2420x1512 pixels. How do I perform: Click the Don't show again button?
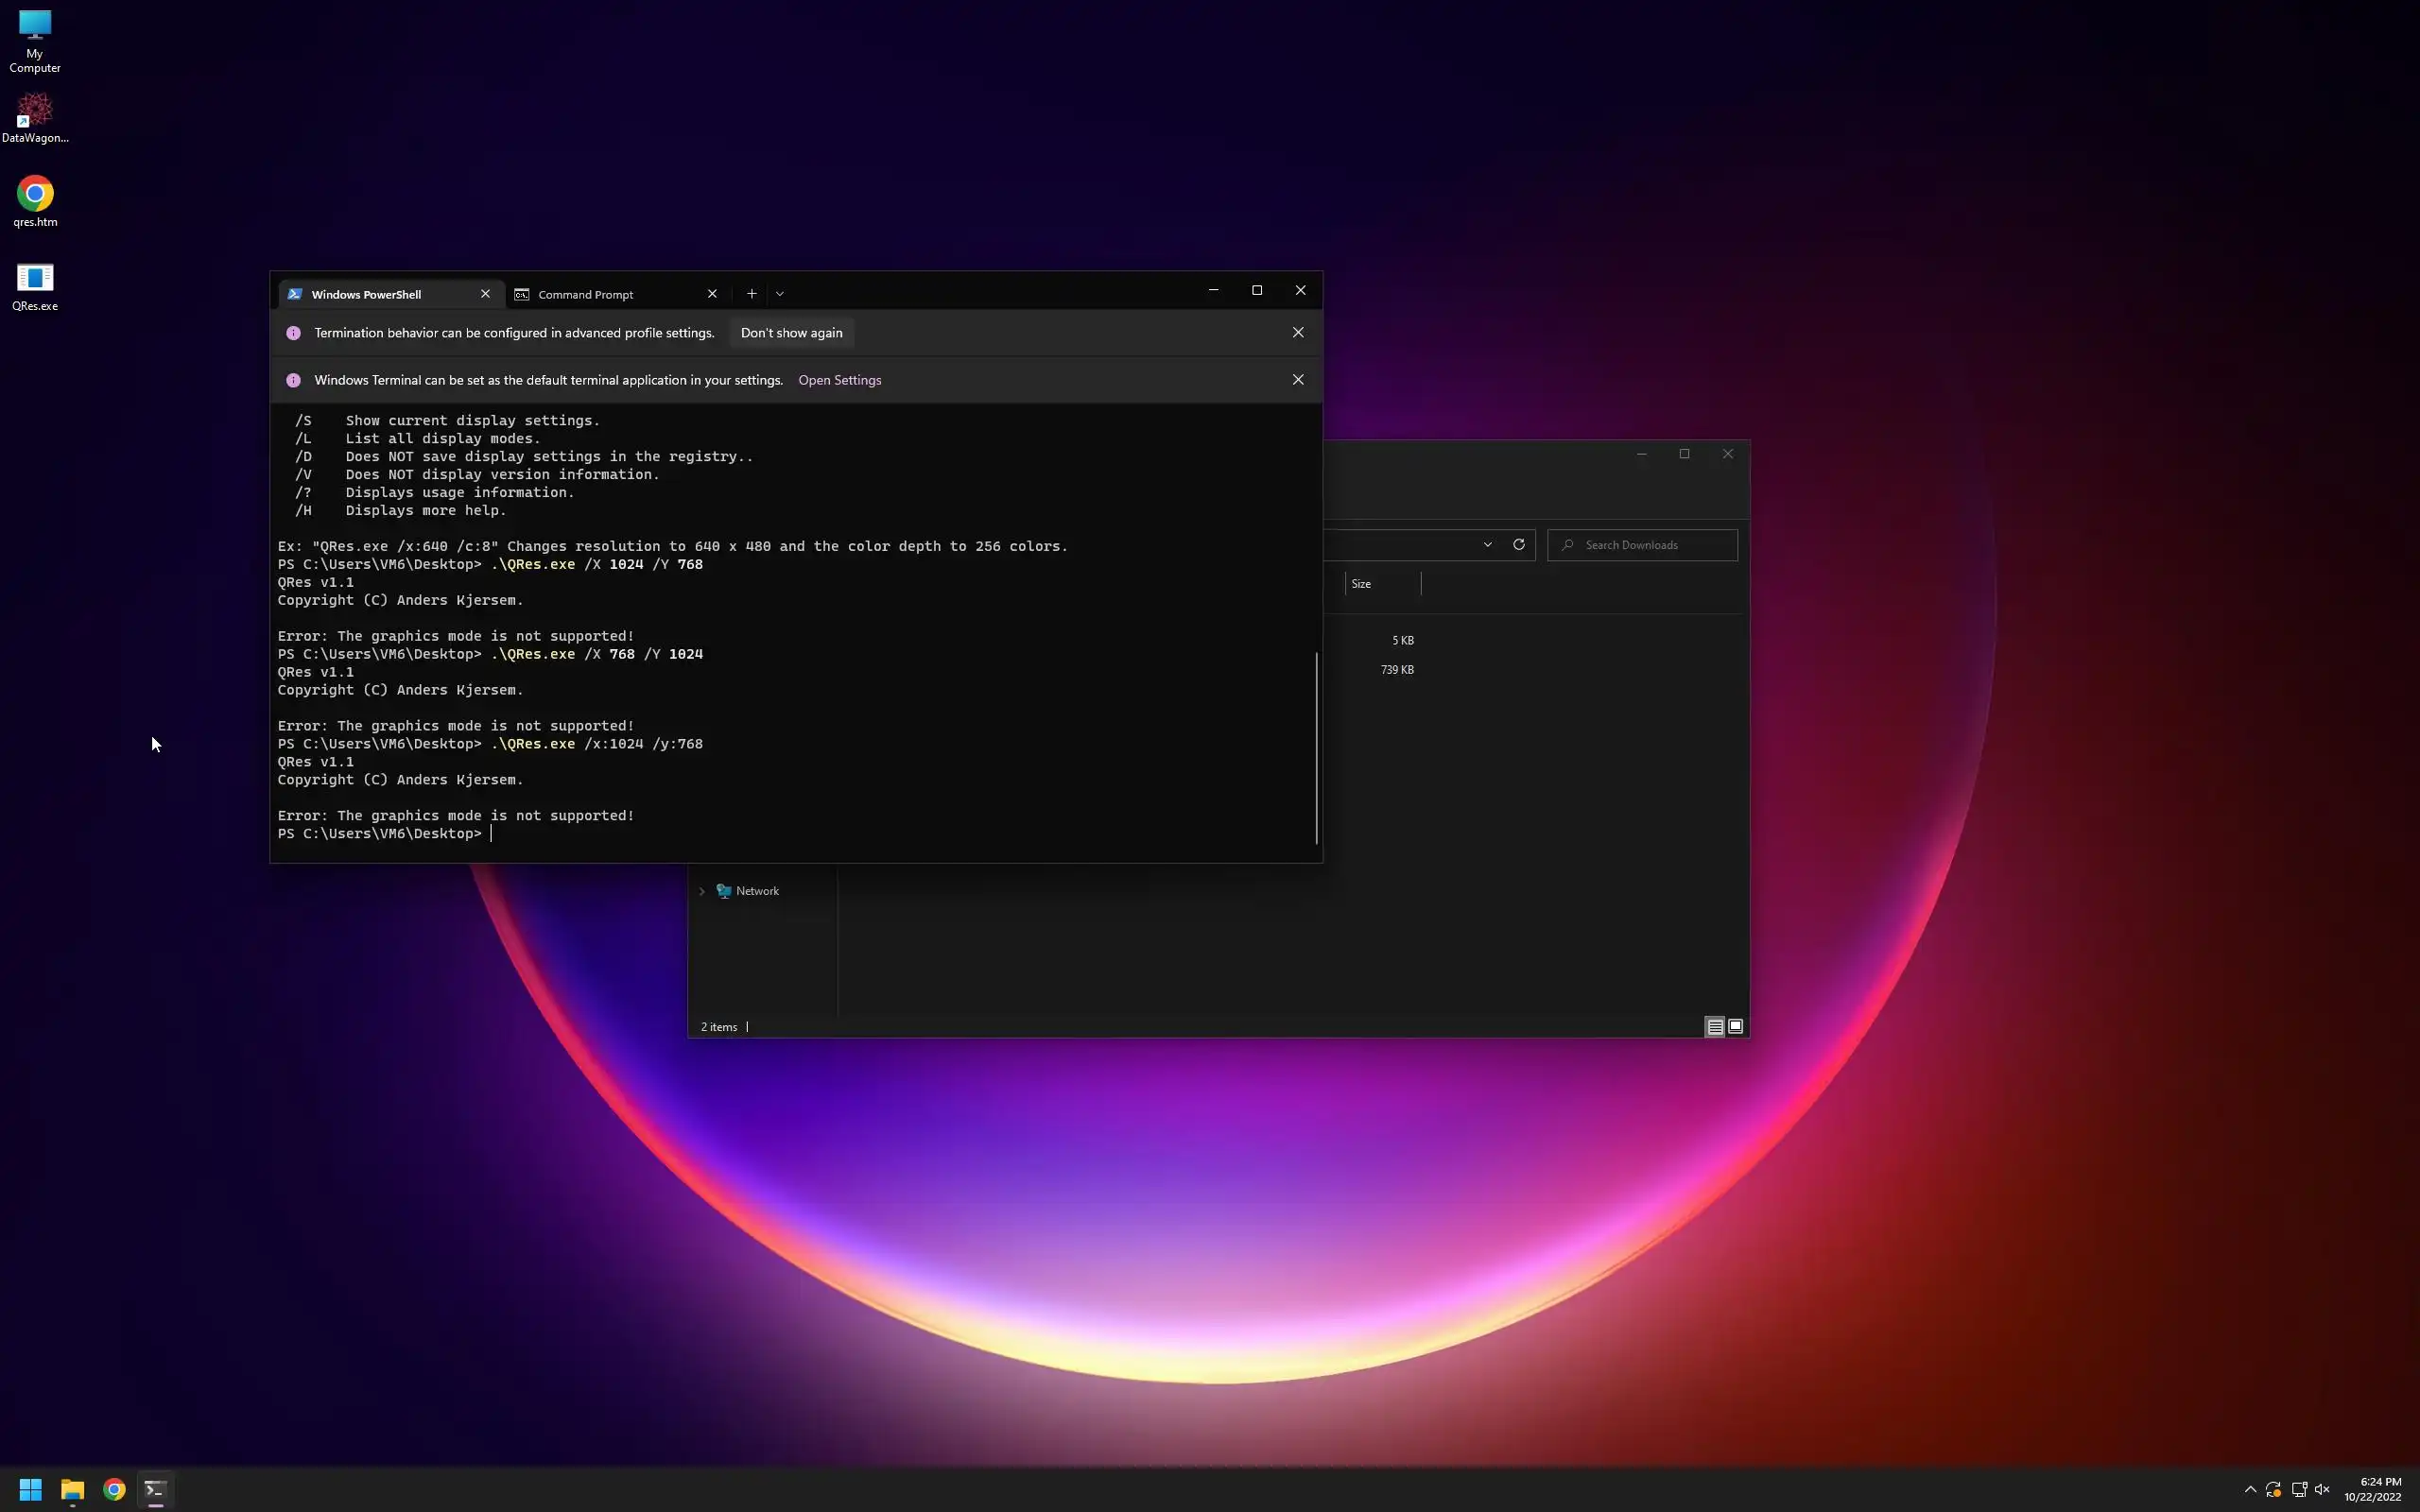(x=791, y=333)
